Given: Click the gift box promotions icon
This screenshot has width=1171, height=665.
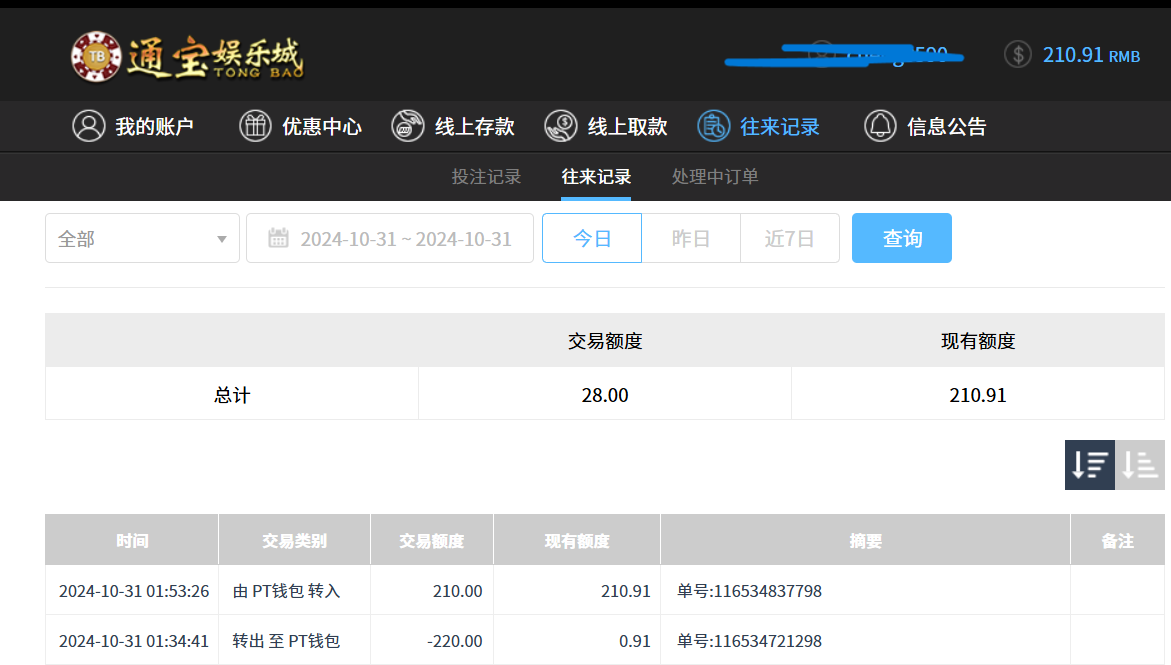Looking at the screenshot, I should click(x=255, y=127).
